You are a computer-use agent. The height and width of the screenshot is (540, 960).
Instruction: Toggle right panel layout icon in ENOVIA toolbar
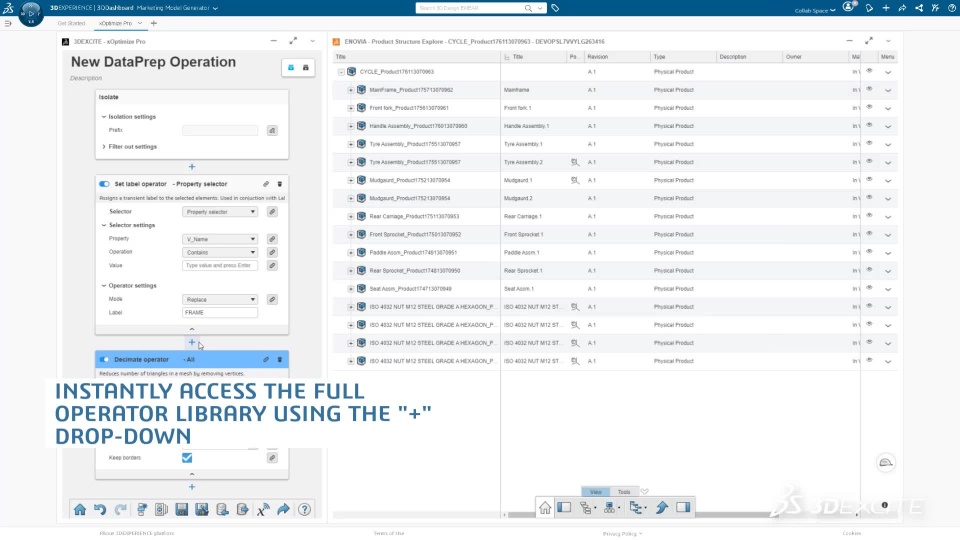pos(683,508)
